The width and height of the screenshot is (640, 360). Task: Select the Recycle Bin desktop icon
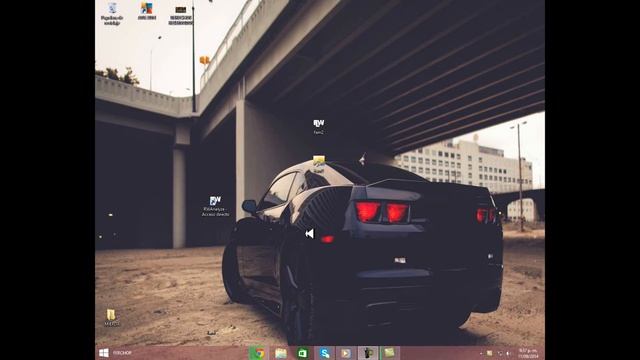(112, 13)
